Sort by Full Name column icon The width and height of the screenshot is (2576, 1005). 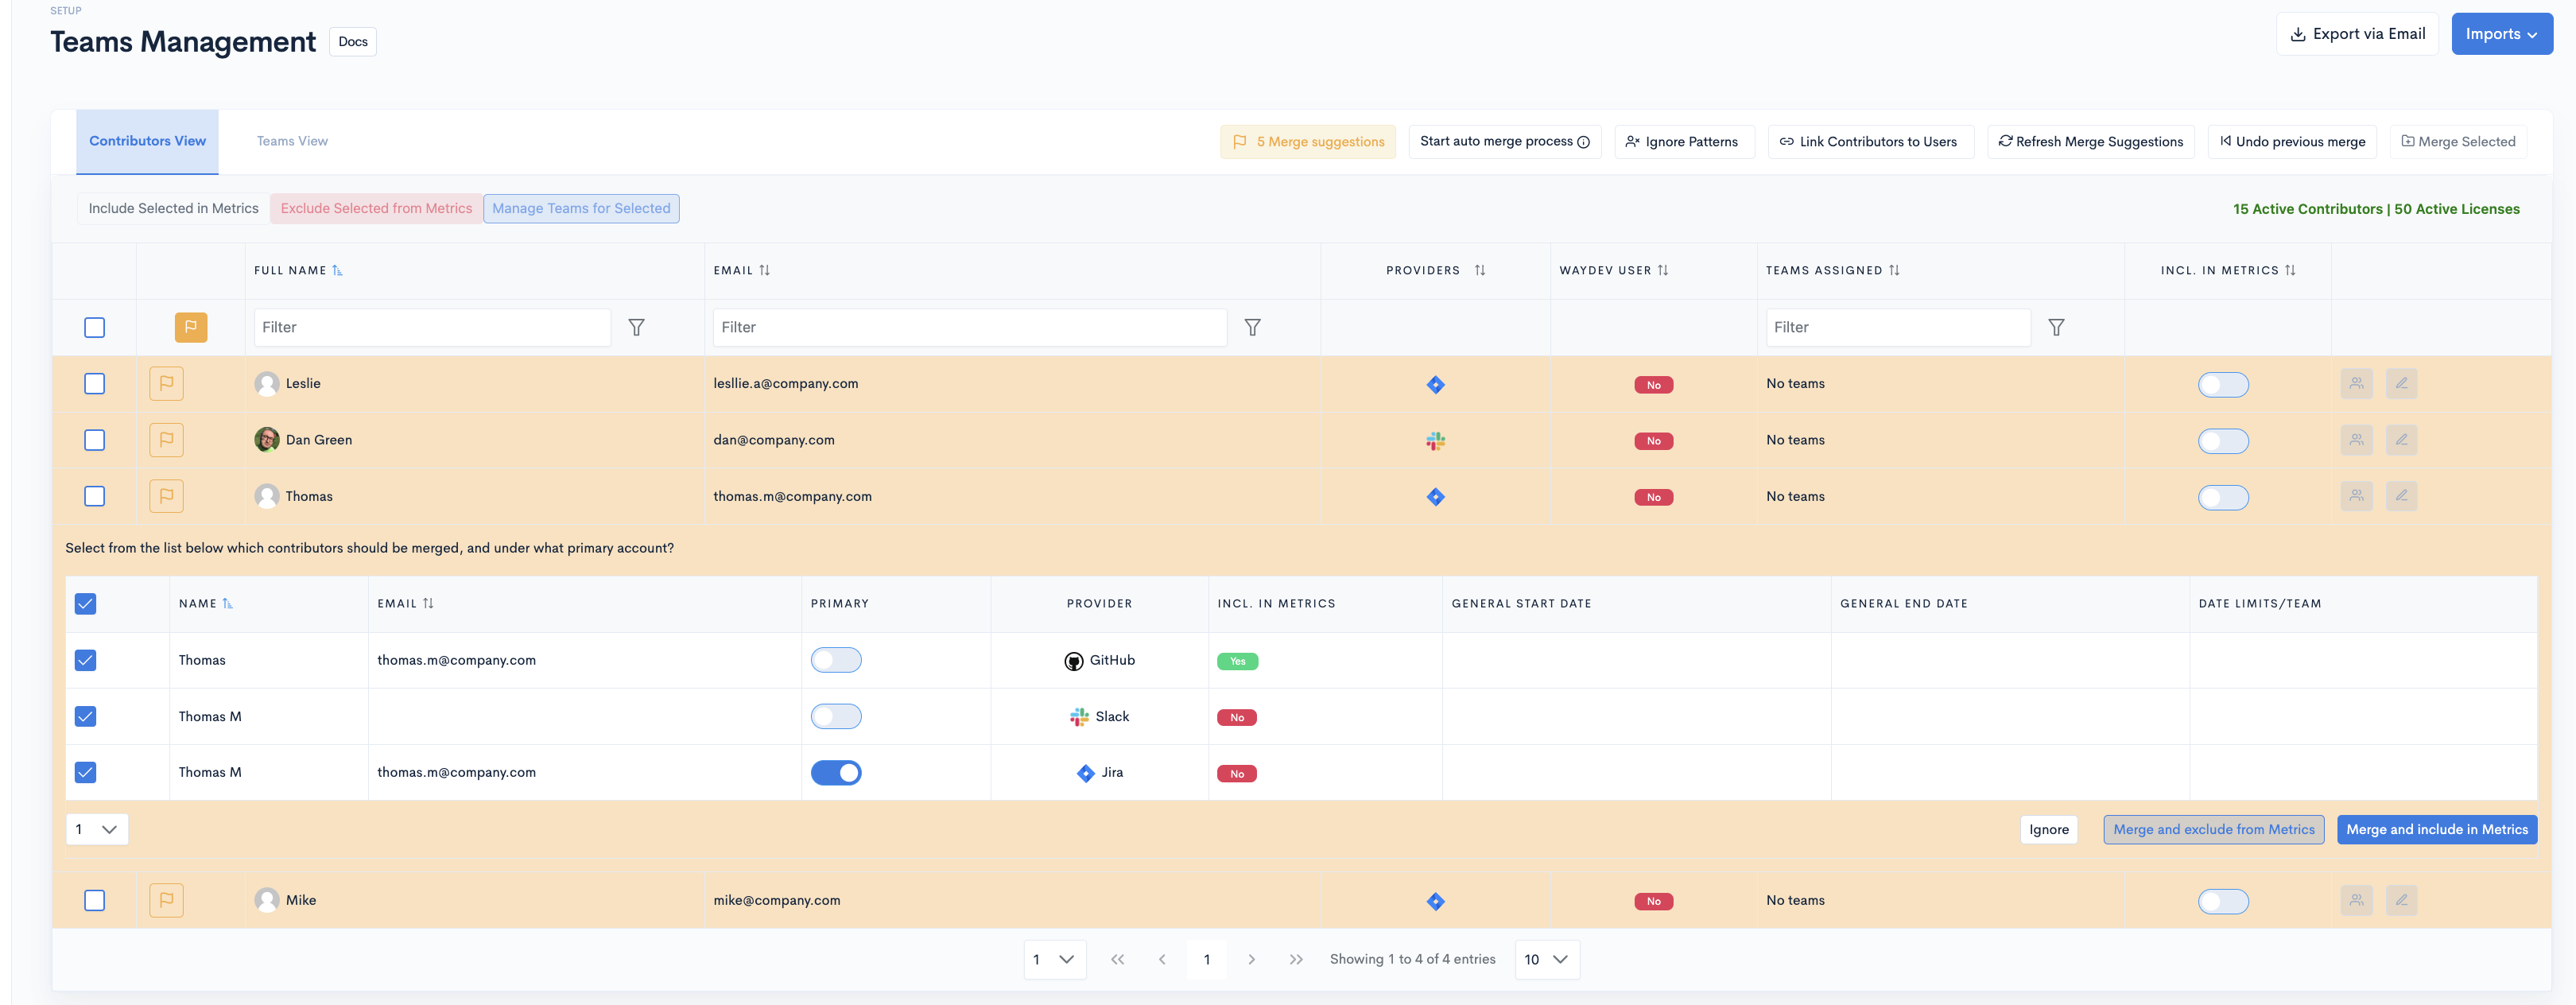[x=337, y=270]
